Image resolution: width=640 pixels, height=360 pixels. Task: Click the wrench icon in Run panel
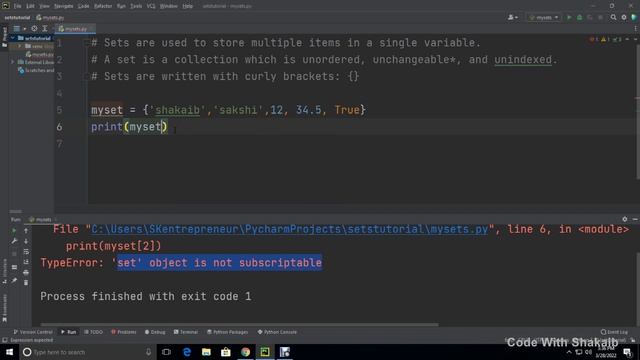(x=14, y=241)
